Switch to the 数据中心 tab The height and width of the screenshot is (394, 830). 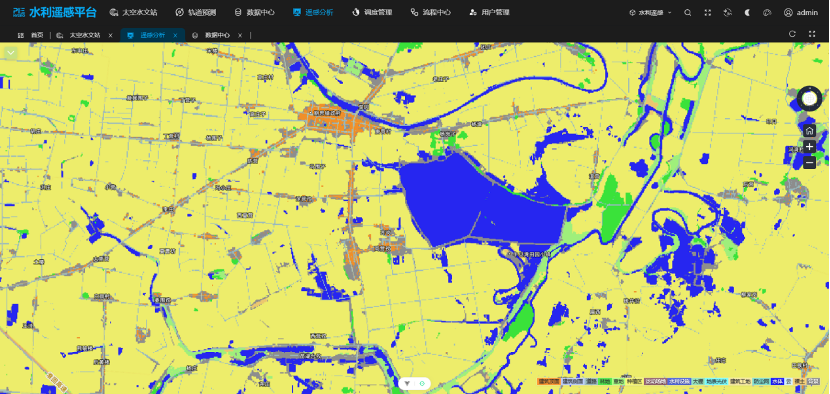point(217,35)
